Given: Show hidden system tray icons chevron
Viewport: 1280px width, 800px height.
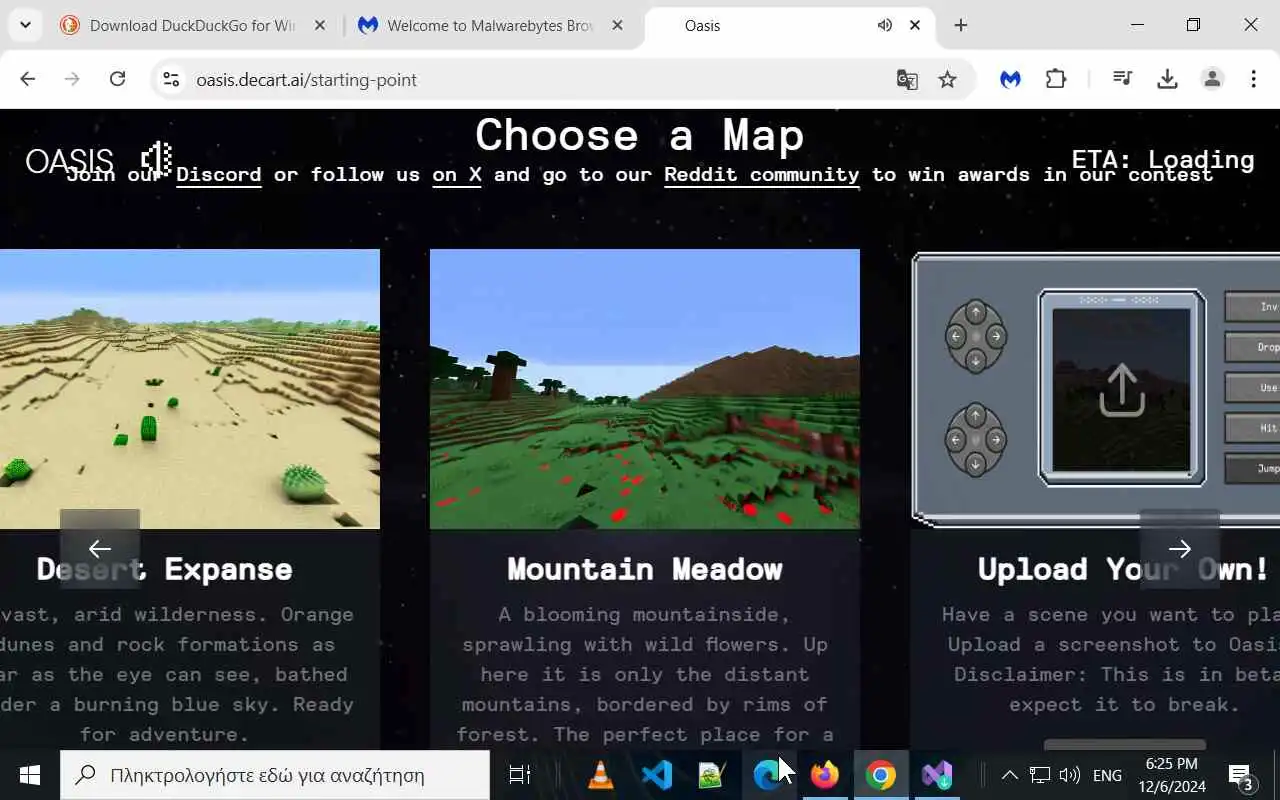Looking at the screenshot, I should pos(1010,775).
